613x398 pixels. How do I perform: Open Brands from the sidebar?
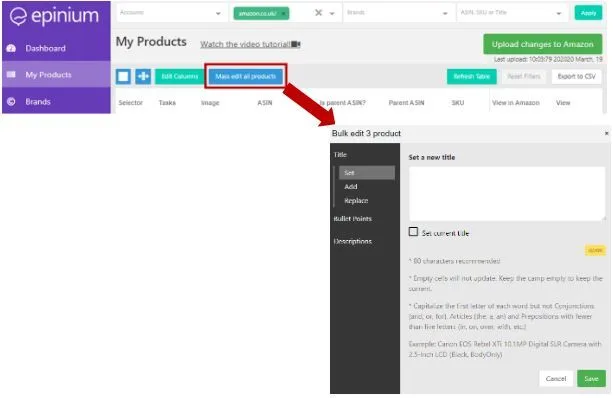[38, 102]
